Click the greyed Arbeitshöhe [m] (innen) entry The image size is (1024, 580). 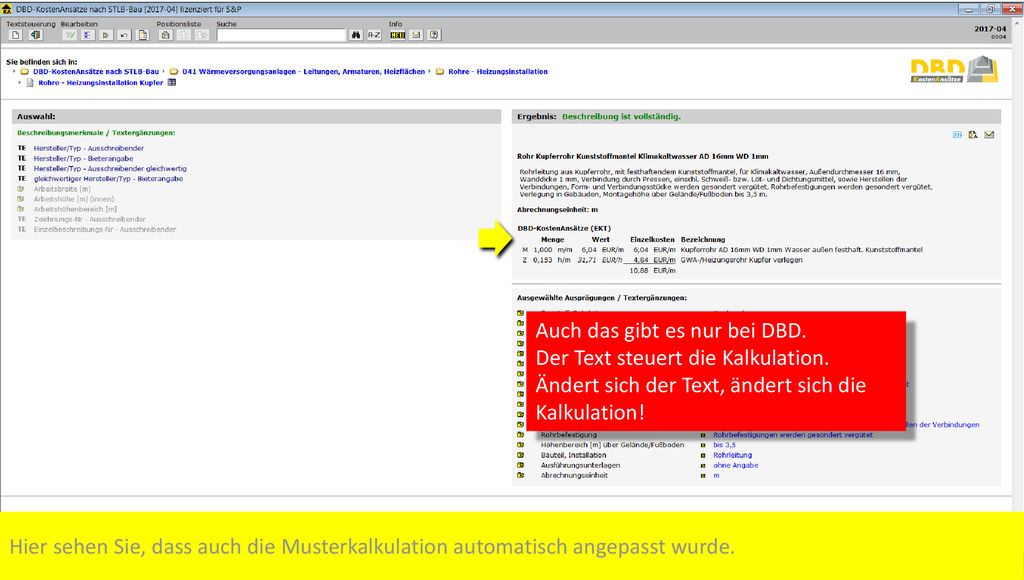[74, 199]
